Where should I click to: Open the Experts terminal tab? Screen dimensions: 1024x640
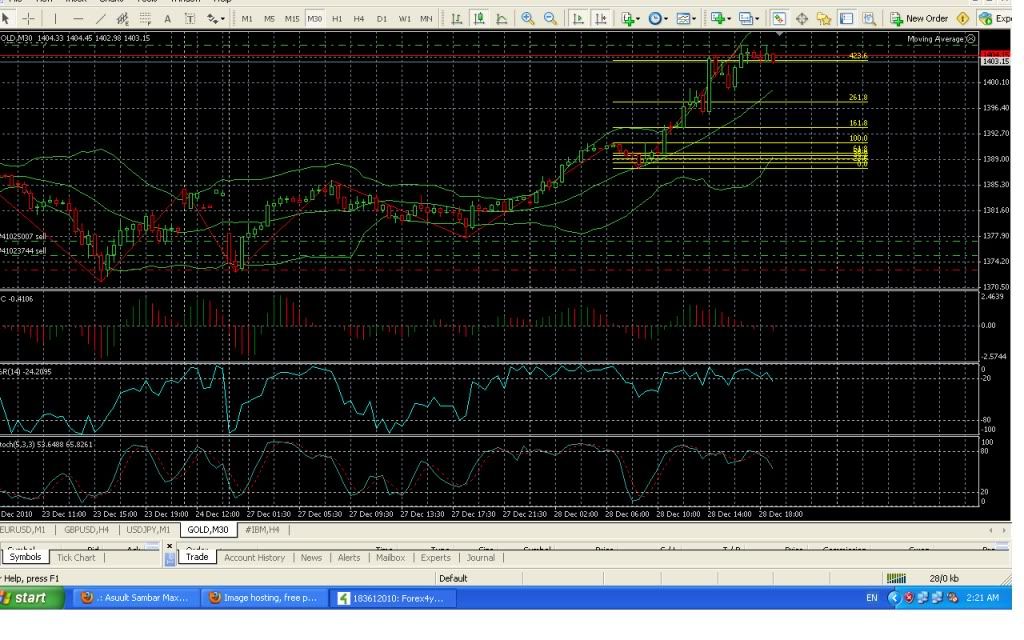pos(436,558)
